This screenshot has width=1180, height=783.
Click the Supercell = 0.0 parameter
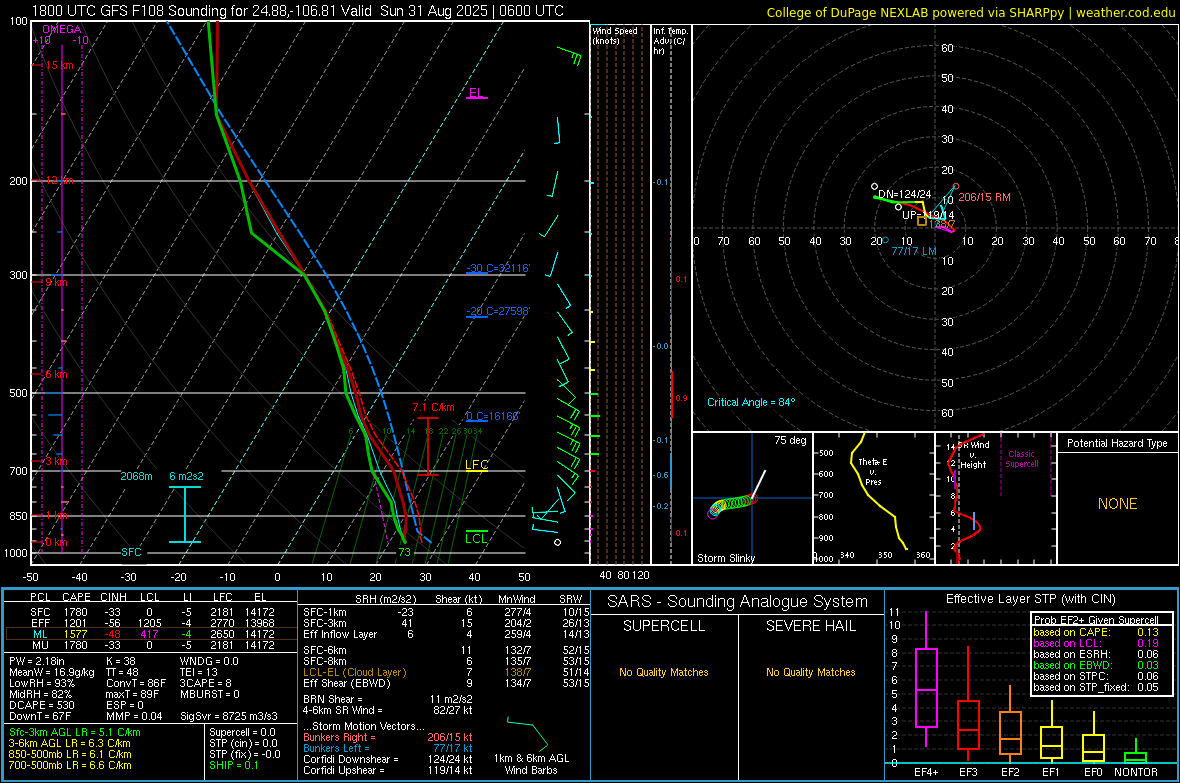pos(242,732)
